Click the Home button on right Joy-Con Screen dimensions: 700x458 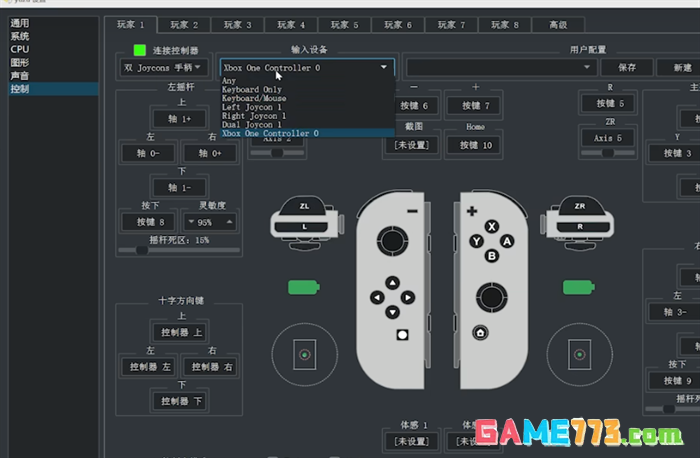point(481,333)
